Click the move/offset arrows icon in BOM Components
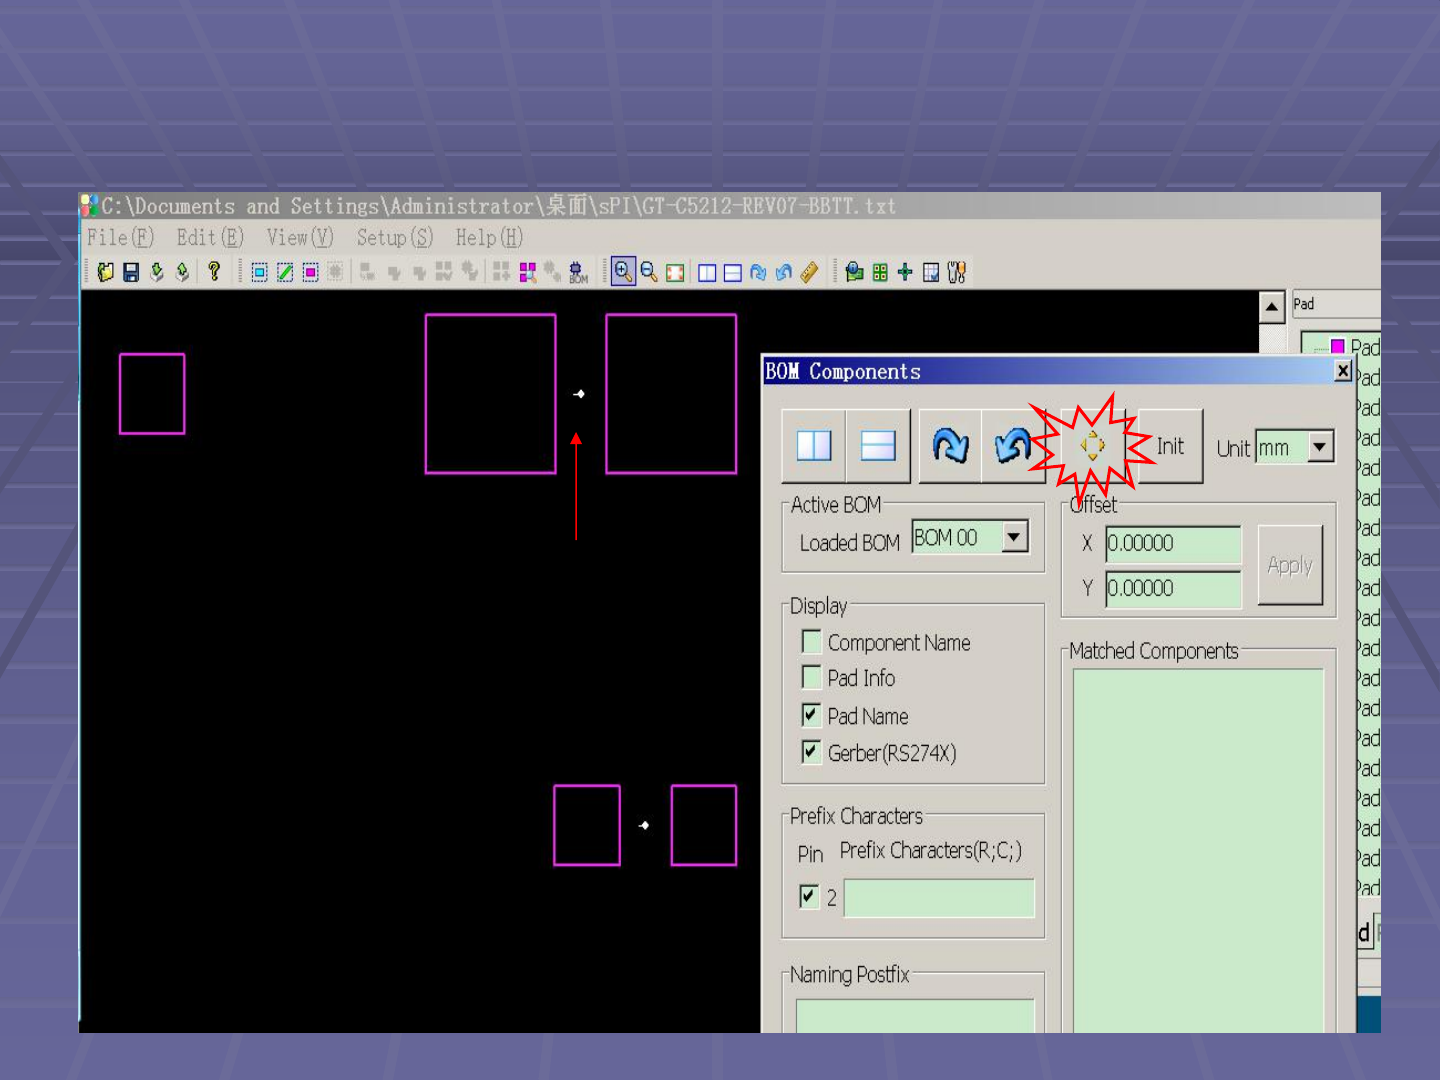 [x=1092, y=446]
